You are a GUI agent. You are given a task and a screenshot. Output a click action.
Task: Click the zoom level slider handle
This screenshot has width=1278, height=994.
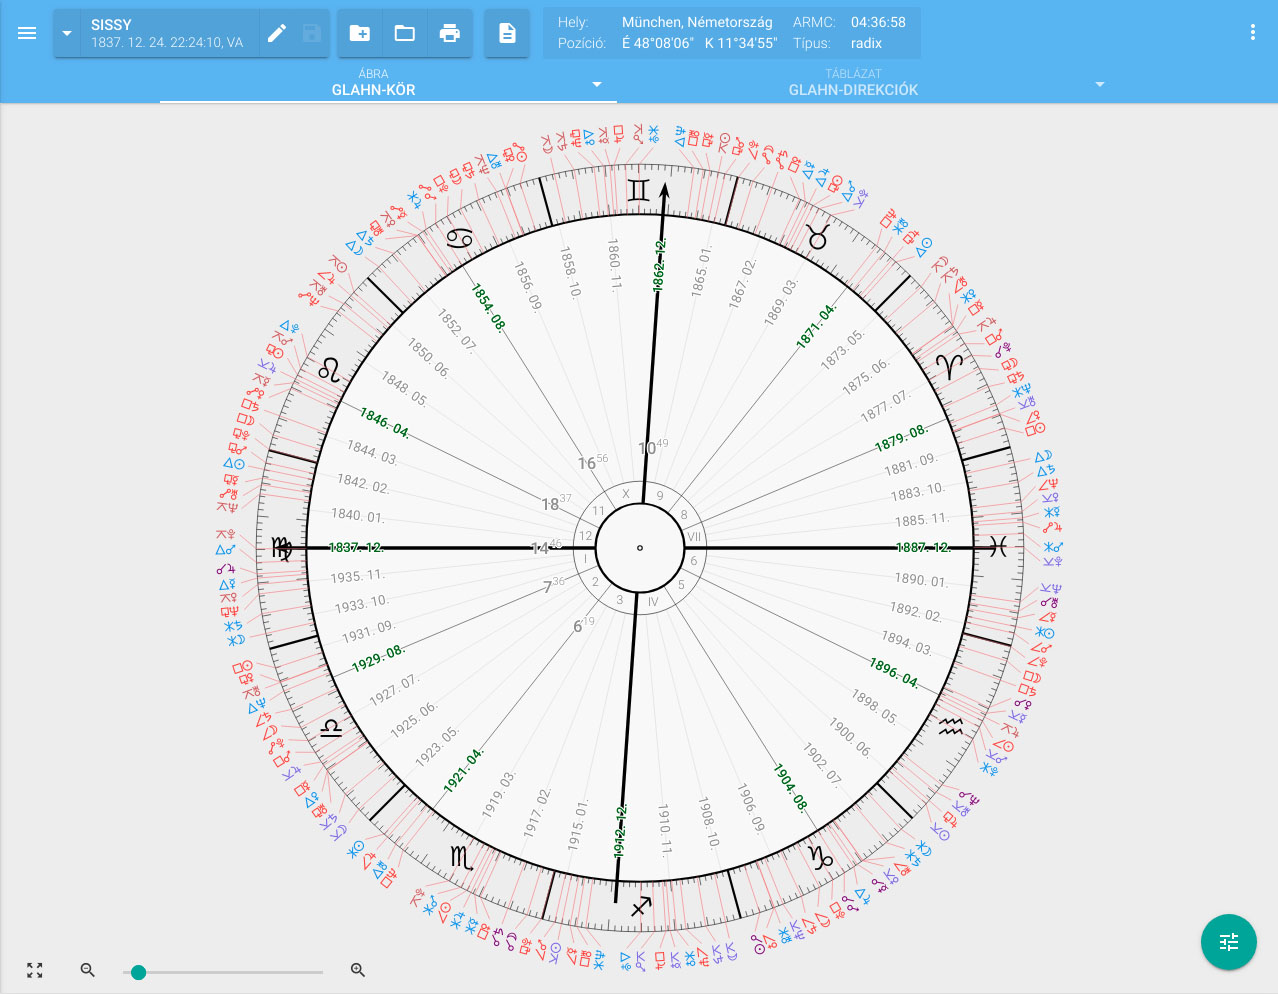[139, 972]
